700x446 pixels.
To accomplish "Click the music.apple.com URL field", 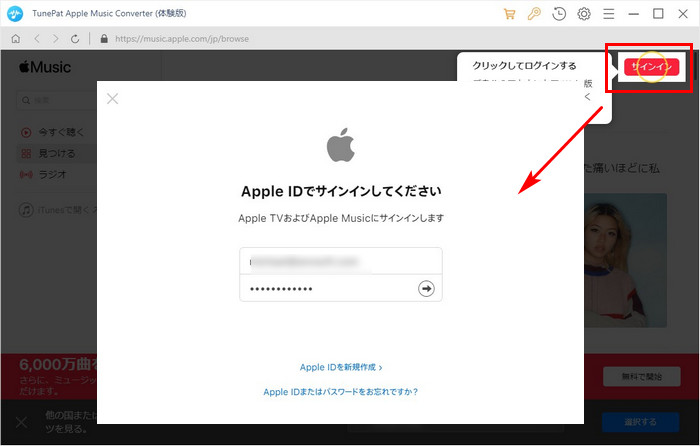I will click(x=182, y=39).
